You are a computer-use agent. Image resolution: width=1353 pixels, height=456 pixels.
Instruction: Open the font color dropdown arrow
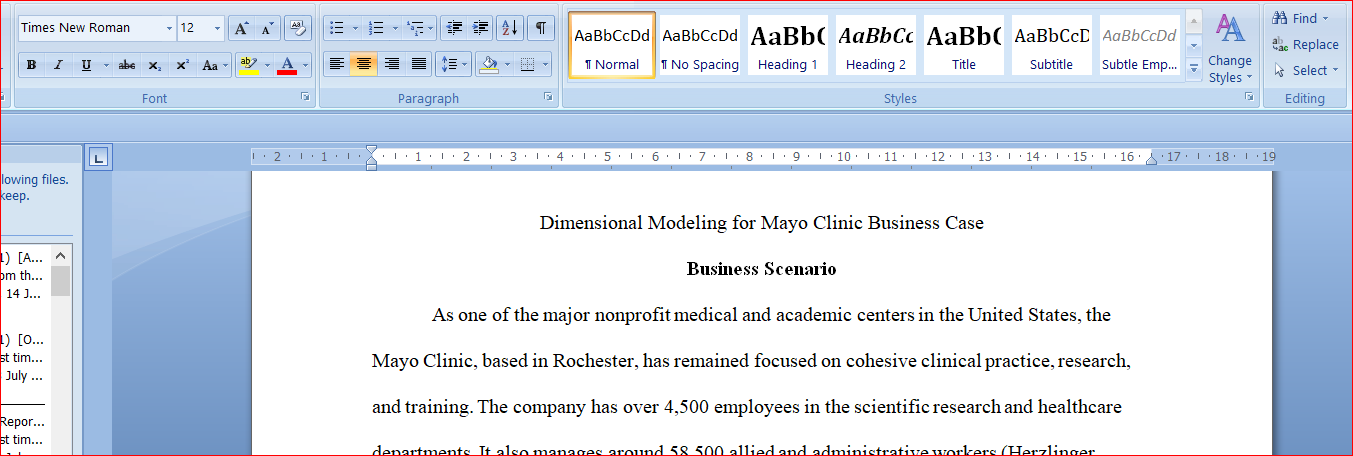point(305,65)
